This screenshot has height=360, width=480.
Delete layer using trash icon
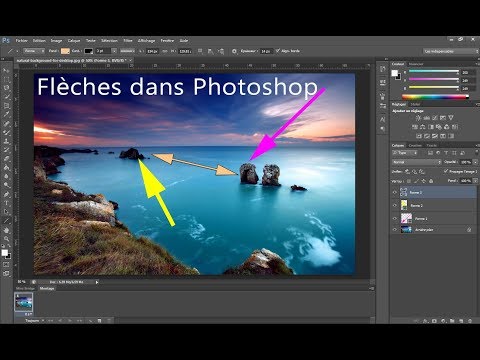[470, 321]
